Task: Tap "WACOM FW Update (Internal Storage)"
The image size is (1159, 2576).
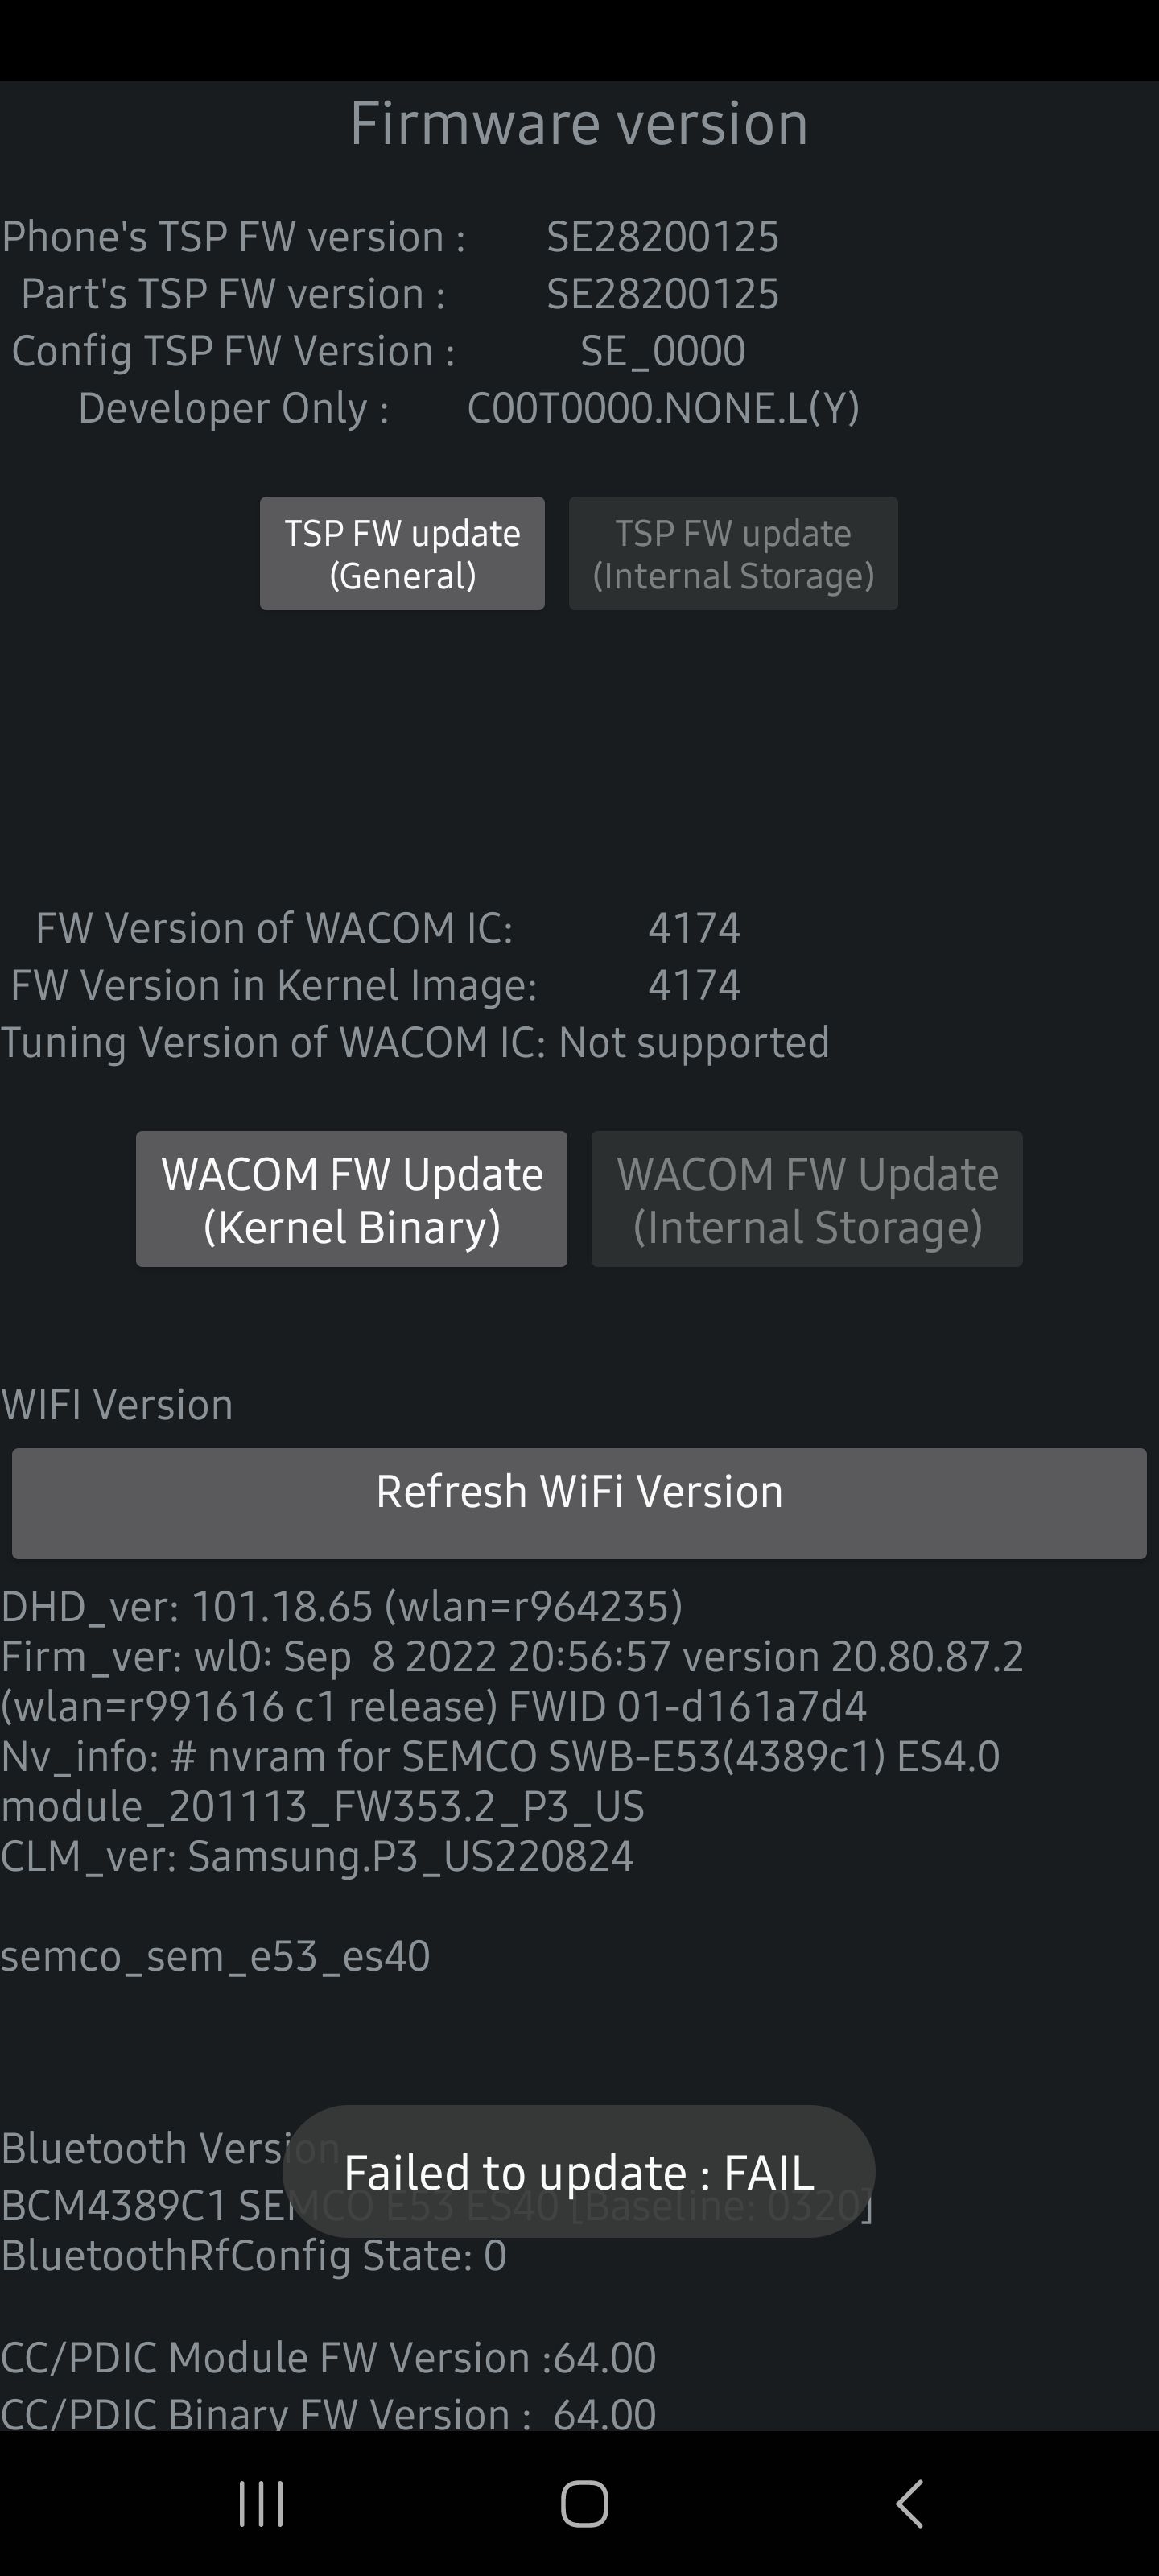Action: [x=806, y=1198]
